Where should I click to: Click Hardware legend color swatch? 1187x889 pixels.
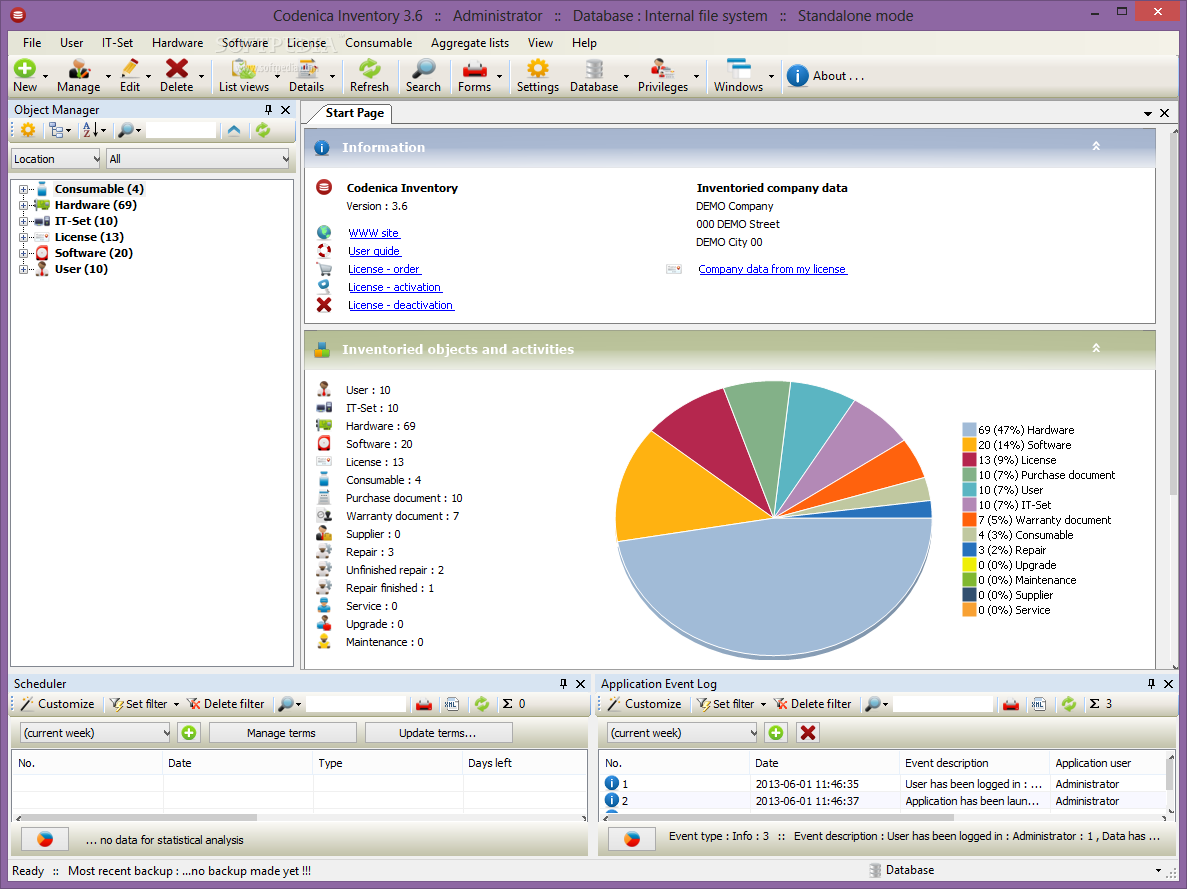pos(969,430)
